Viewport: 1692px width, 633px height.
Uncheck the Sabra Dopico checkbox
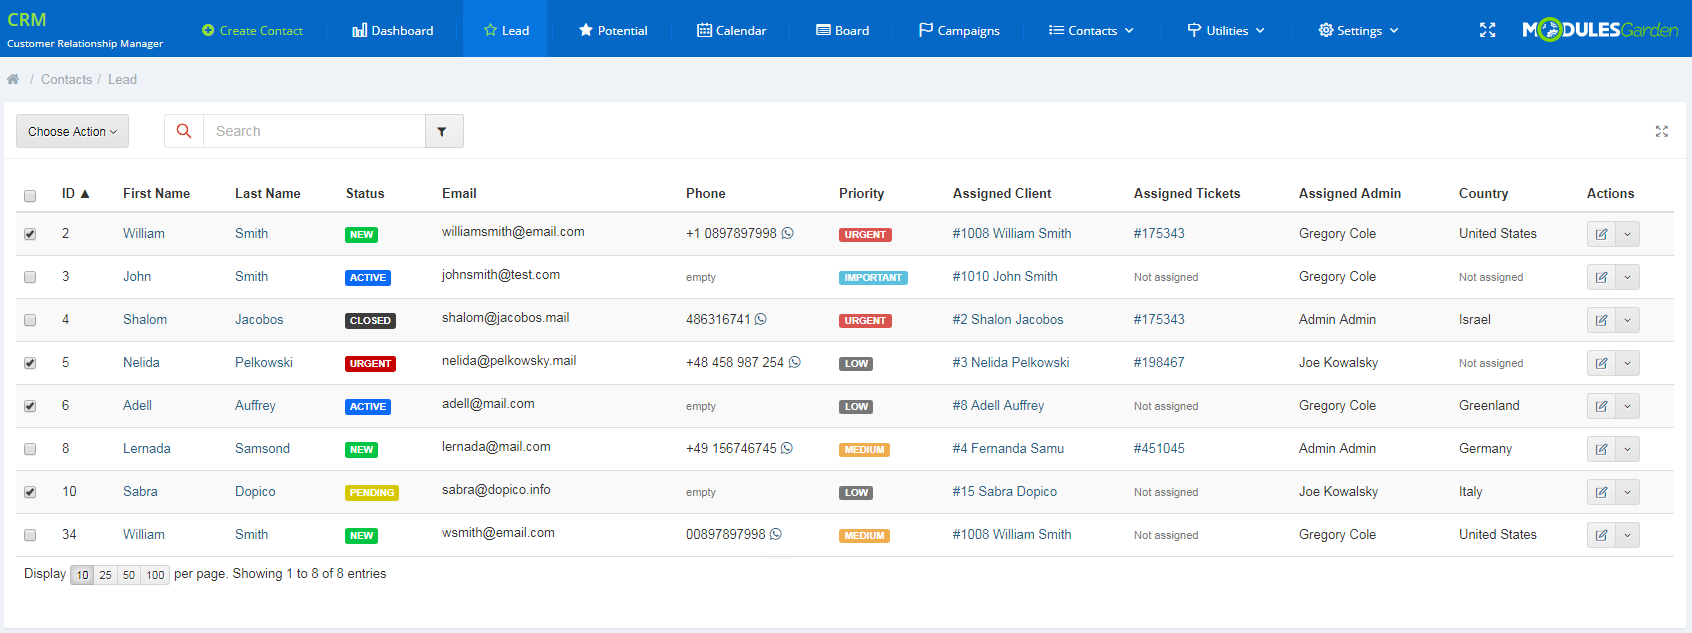30,492
